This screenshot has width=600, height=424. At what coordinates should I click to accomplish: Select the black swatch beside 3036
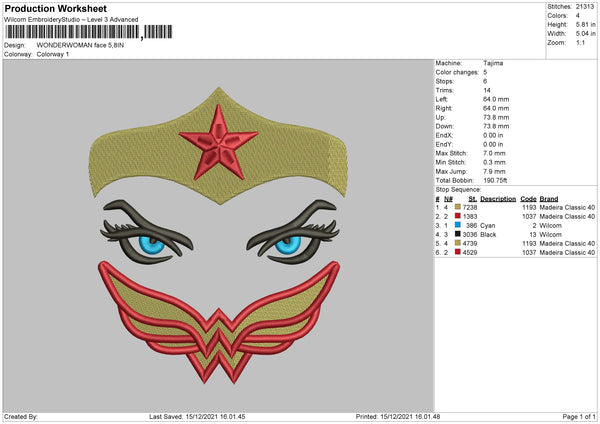click(458, 234)
